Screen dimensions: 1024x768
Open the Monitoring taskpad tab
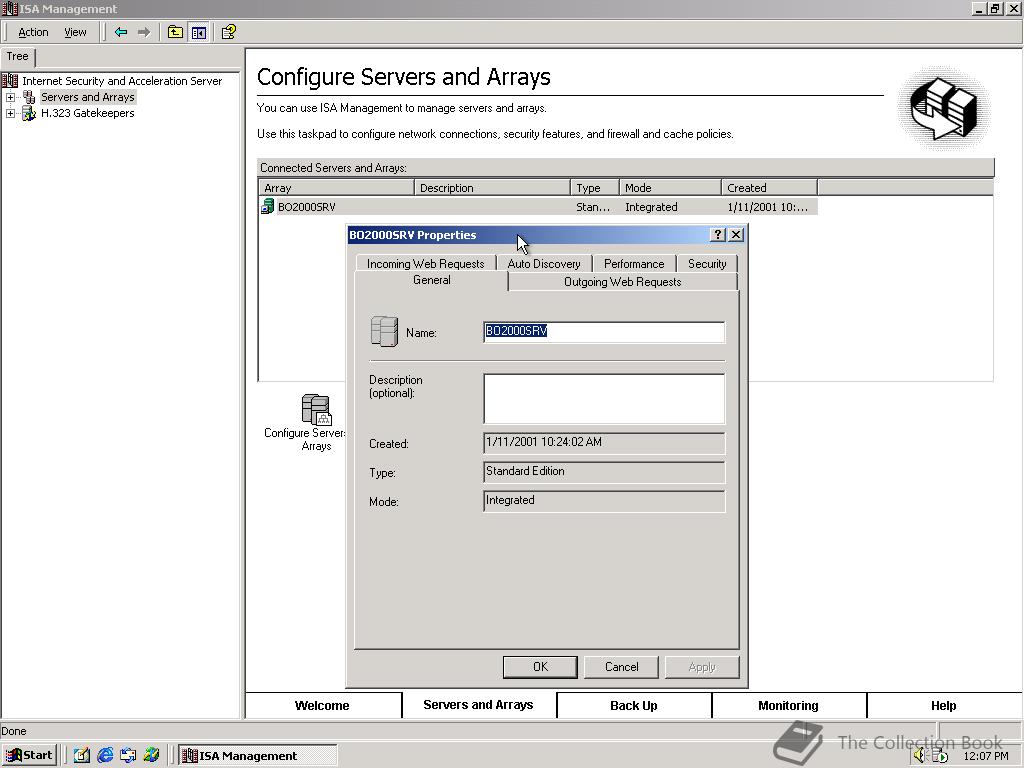click(788, 705)
